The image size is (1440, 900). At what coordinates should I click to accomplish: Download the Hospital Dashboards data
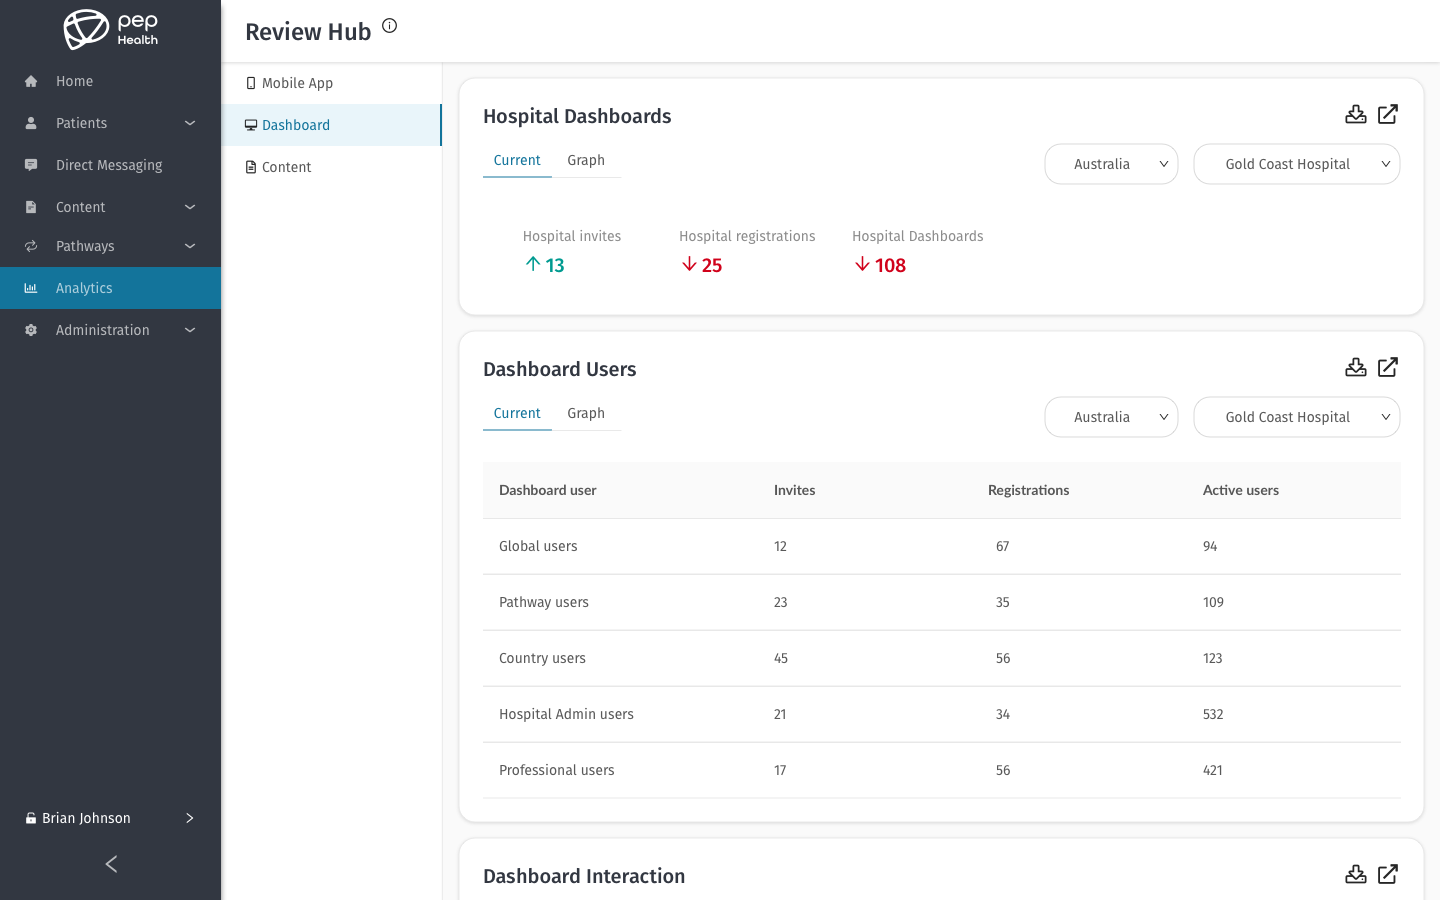click(x=1356, y=114)
